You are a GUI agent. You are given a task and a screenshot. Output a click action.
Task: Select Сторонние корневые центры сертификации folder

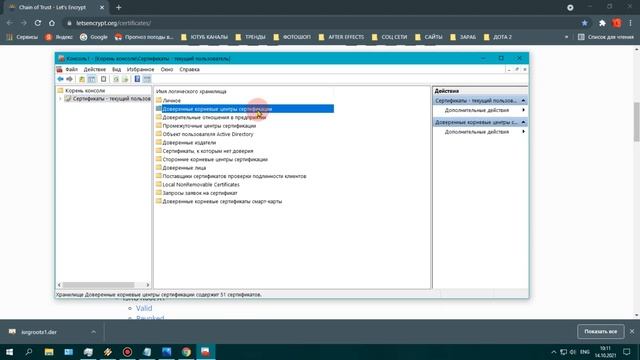point(212,160)
